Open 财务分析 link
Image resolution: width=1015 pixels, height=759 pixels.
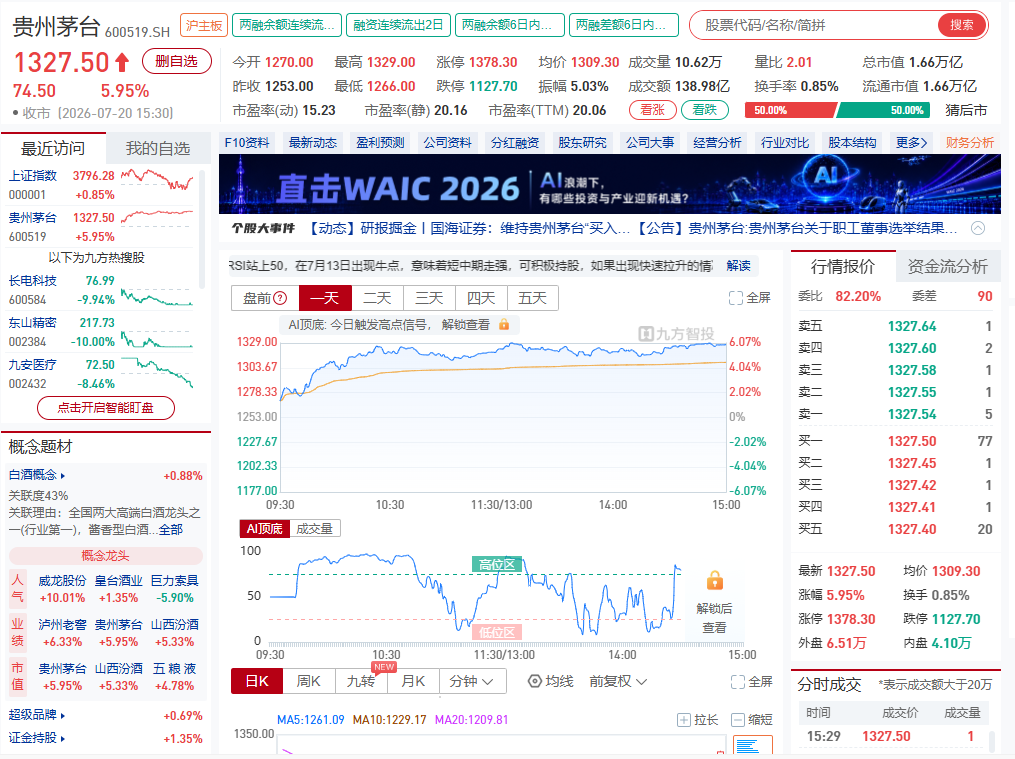[x=969, y=142]
